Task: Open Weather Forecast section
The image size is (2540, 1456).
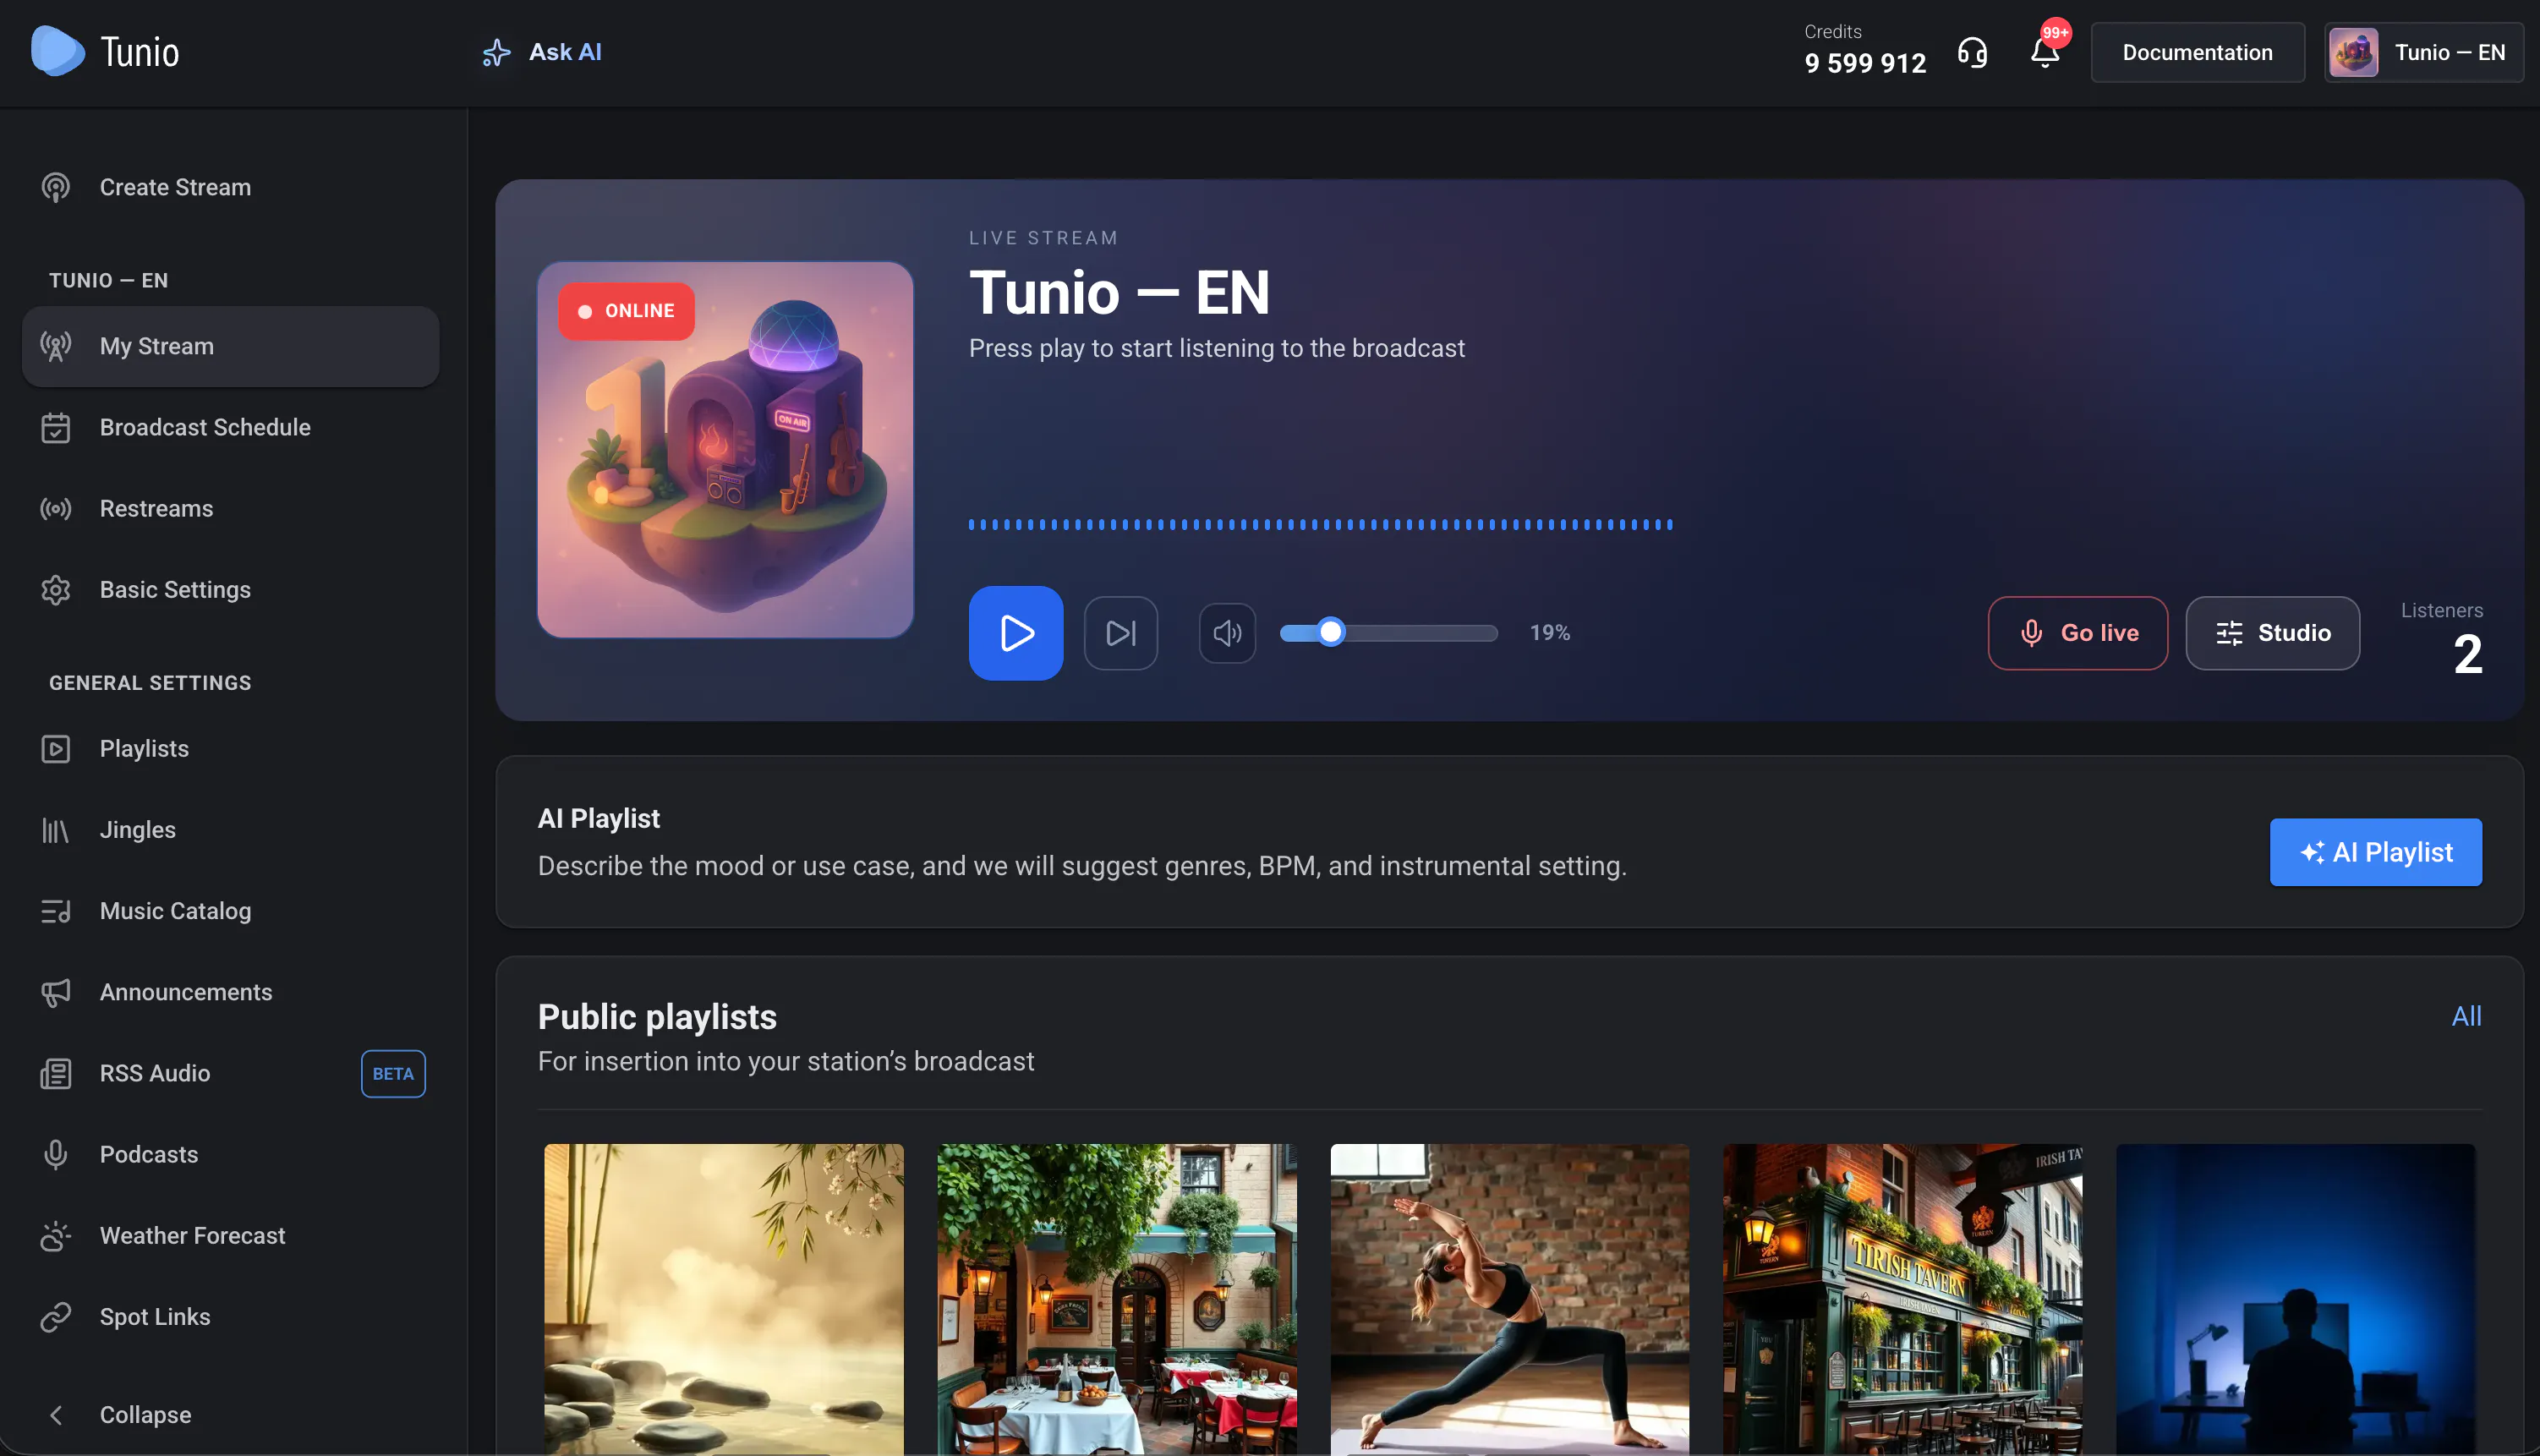Action: (230, 1235)
